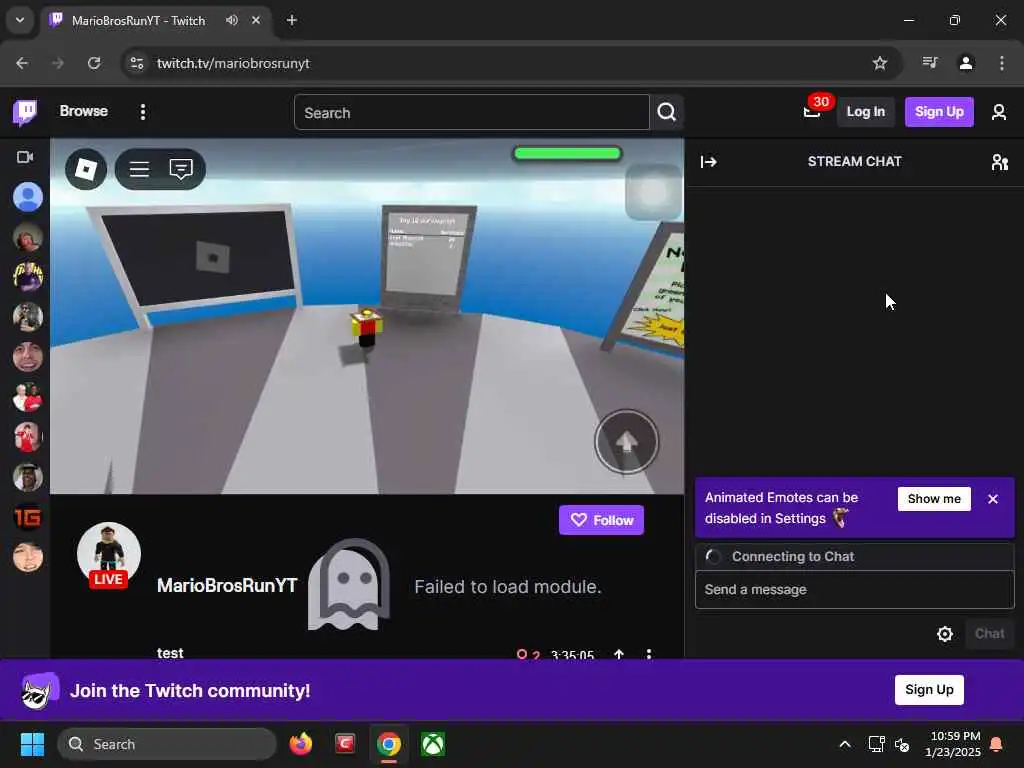Click Show me on the emotes notice
Viewport: 1024px width, 768px height.
(x=934, y=499)
